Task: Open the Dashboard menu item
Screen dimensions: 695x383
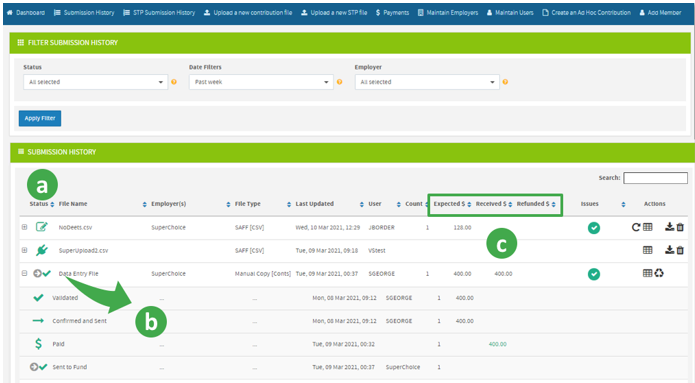Action: 26,12
